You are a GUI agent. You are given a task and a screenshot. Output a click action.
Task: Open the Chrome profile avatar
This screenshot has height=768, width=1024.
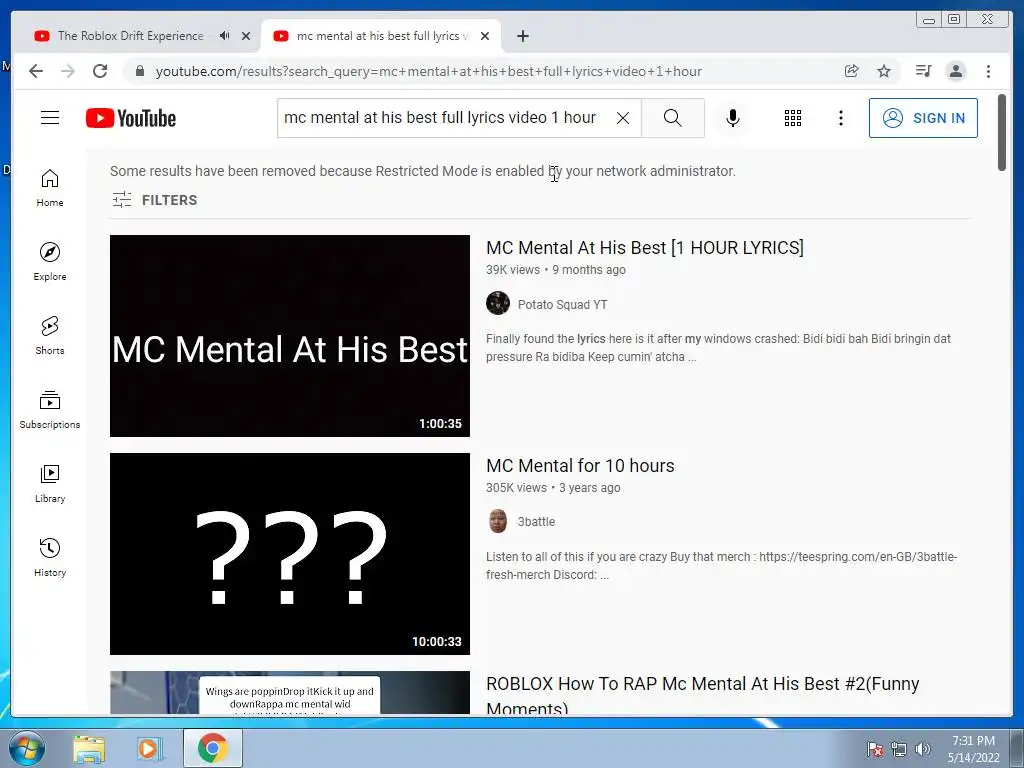pos(955,71)
